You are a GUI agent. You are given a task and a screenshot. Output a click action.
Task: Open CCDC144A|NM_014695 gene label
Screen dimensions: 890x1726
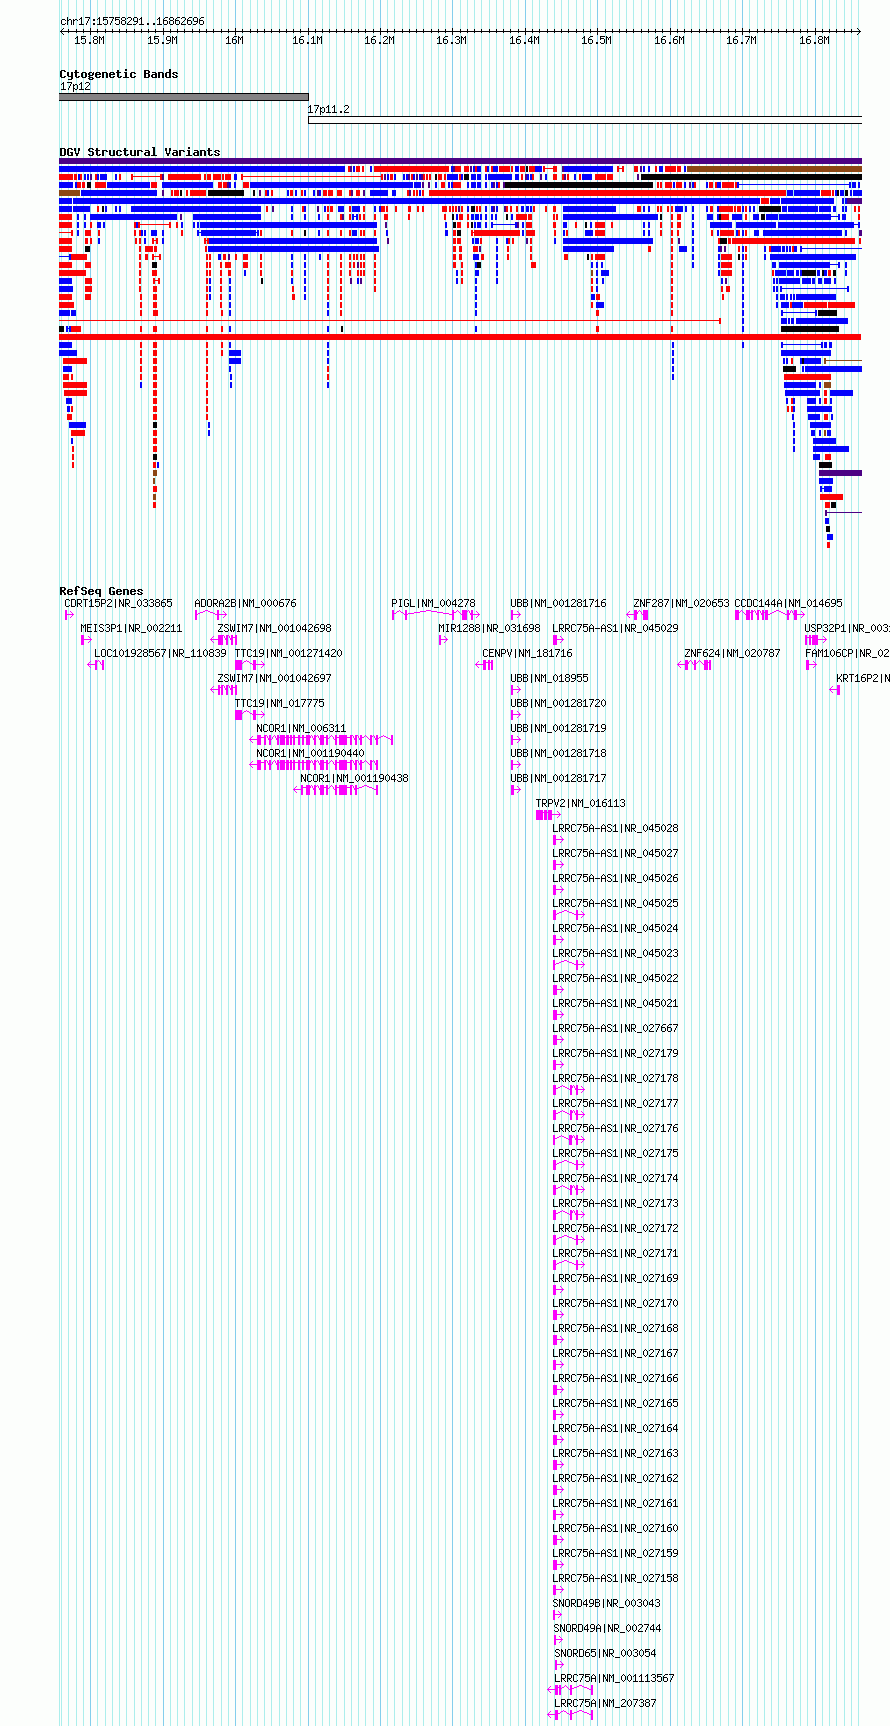pos(788,603)
